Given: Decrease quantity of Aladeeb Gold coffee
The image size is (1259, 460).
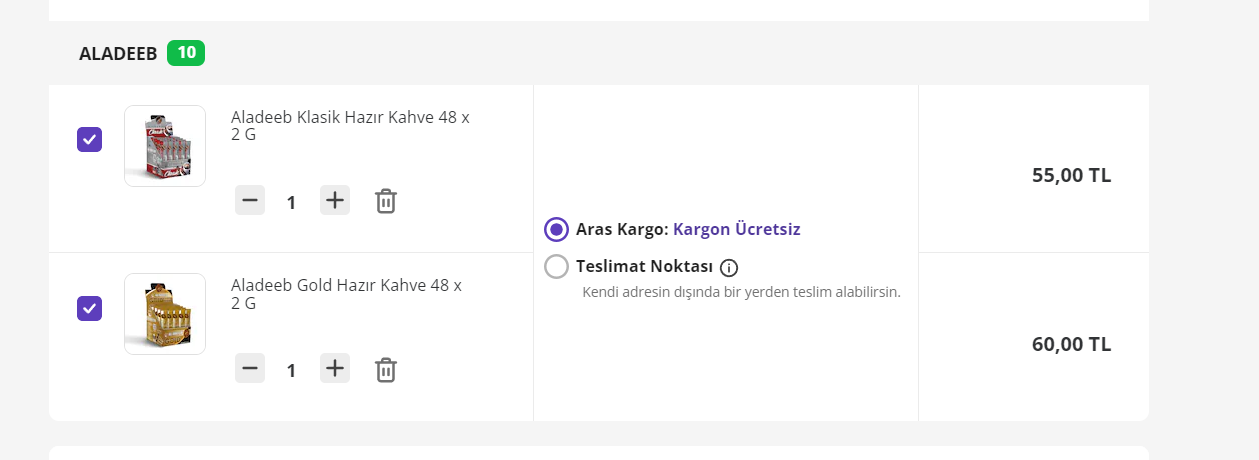Looking at the screenshot, I should 250,369.
